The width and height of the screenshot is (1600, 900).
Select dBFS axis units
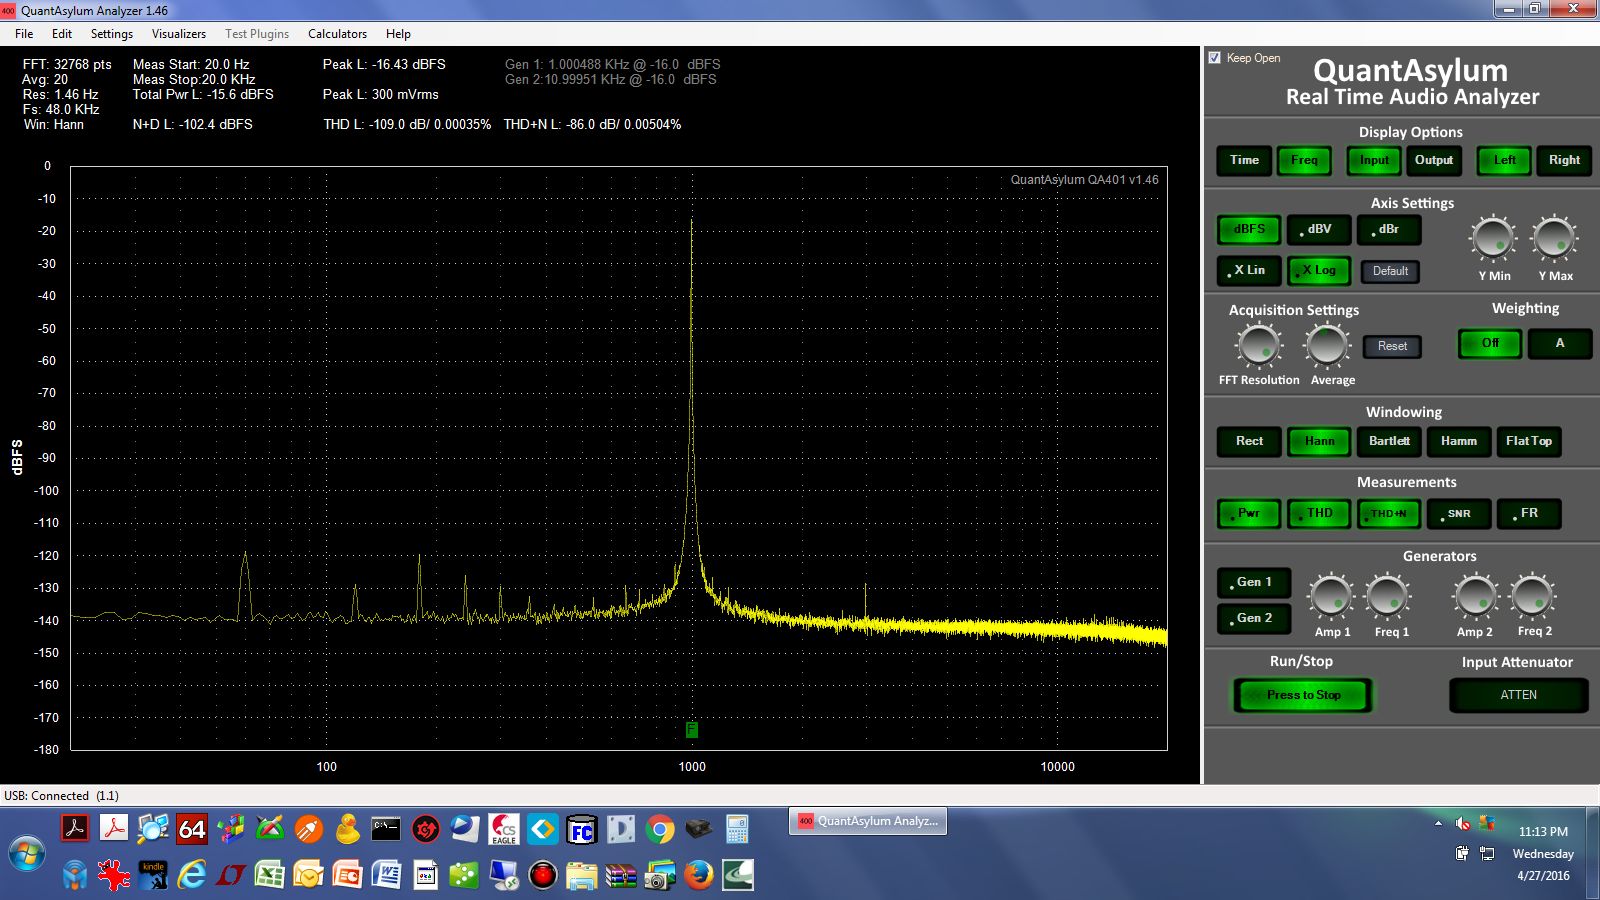tap(1249, 229)
